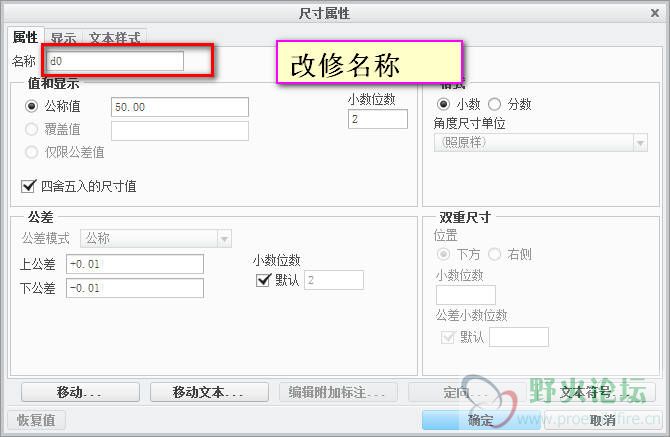Click the 公差小数位数 input field
670x437 pixels.
519,337
